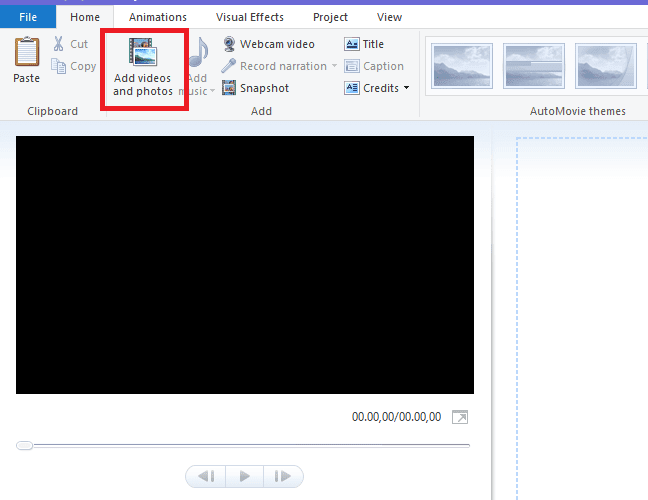Add a Caption to the clip
The image size is (648, 500).
tap(374, 66)
